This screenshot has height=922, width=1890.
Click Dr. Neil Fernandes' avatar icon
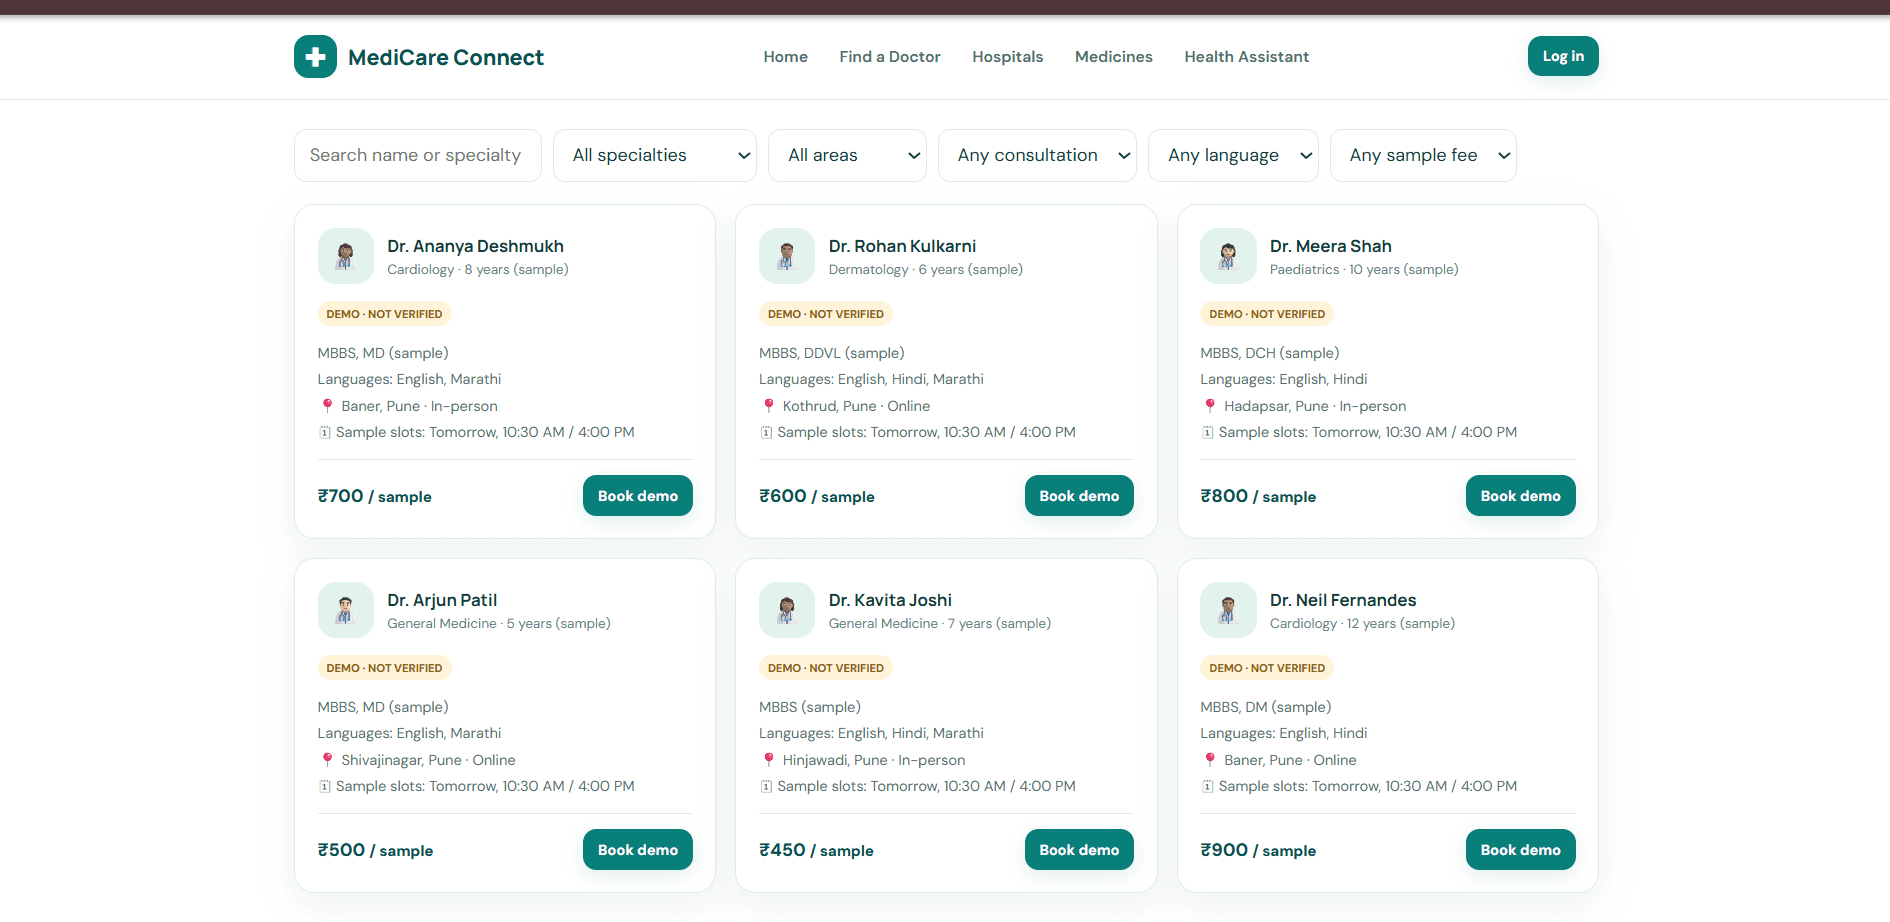(1228, 610)
